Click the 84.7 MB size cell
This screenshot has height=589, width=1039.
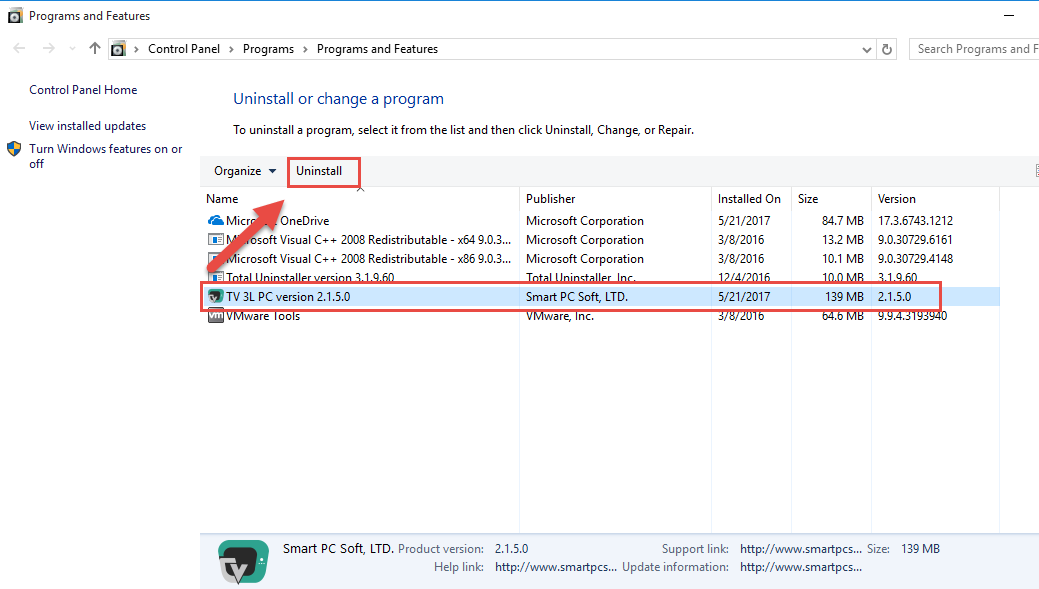point(843,221)
